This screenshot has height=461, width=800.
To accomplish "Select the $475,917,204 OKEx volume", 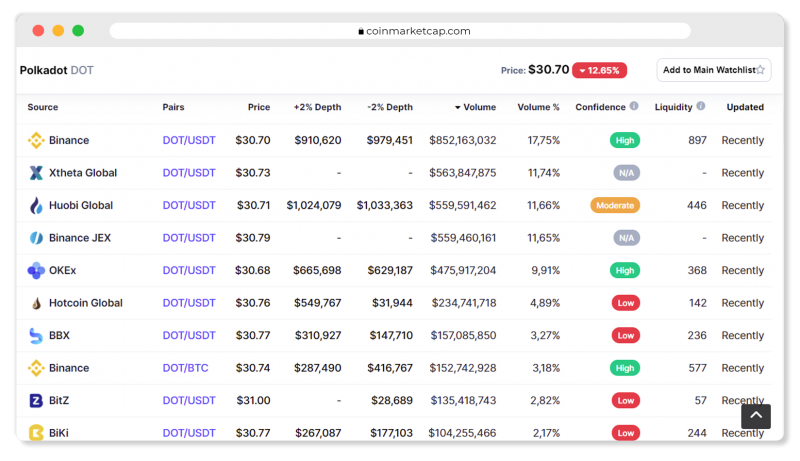I will (463, 270).
